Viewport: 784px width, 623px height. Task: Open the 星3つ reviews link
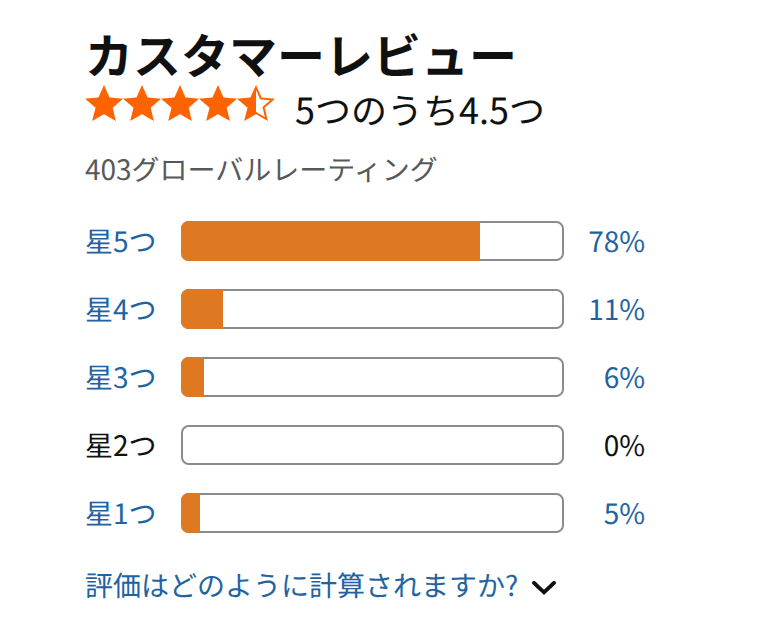(120, 378)
